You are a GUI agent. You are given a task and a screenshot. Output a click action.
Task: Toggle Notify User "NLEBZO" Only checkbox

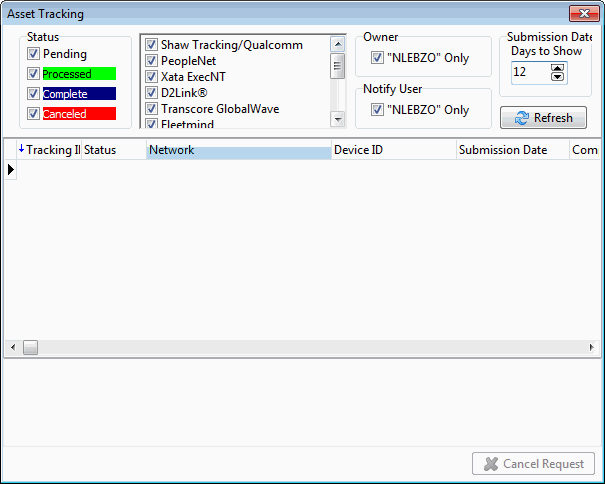[x=377, y=110]
